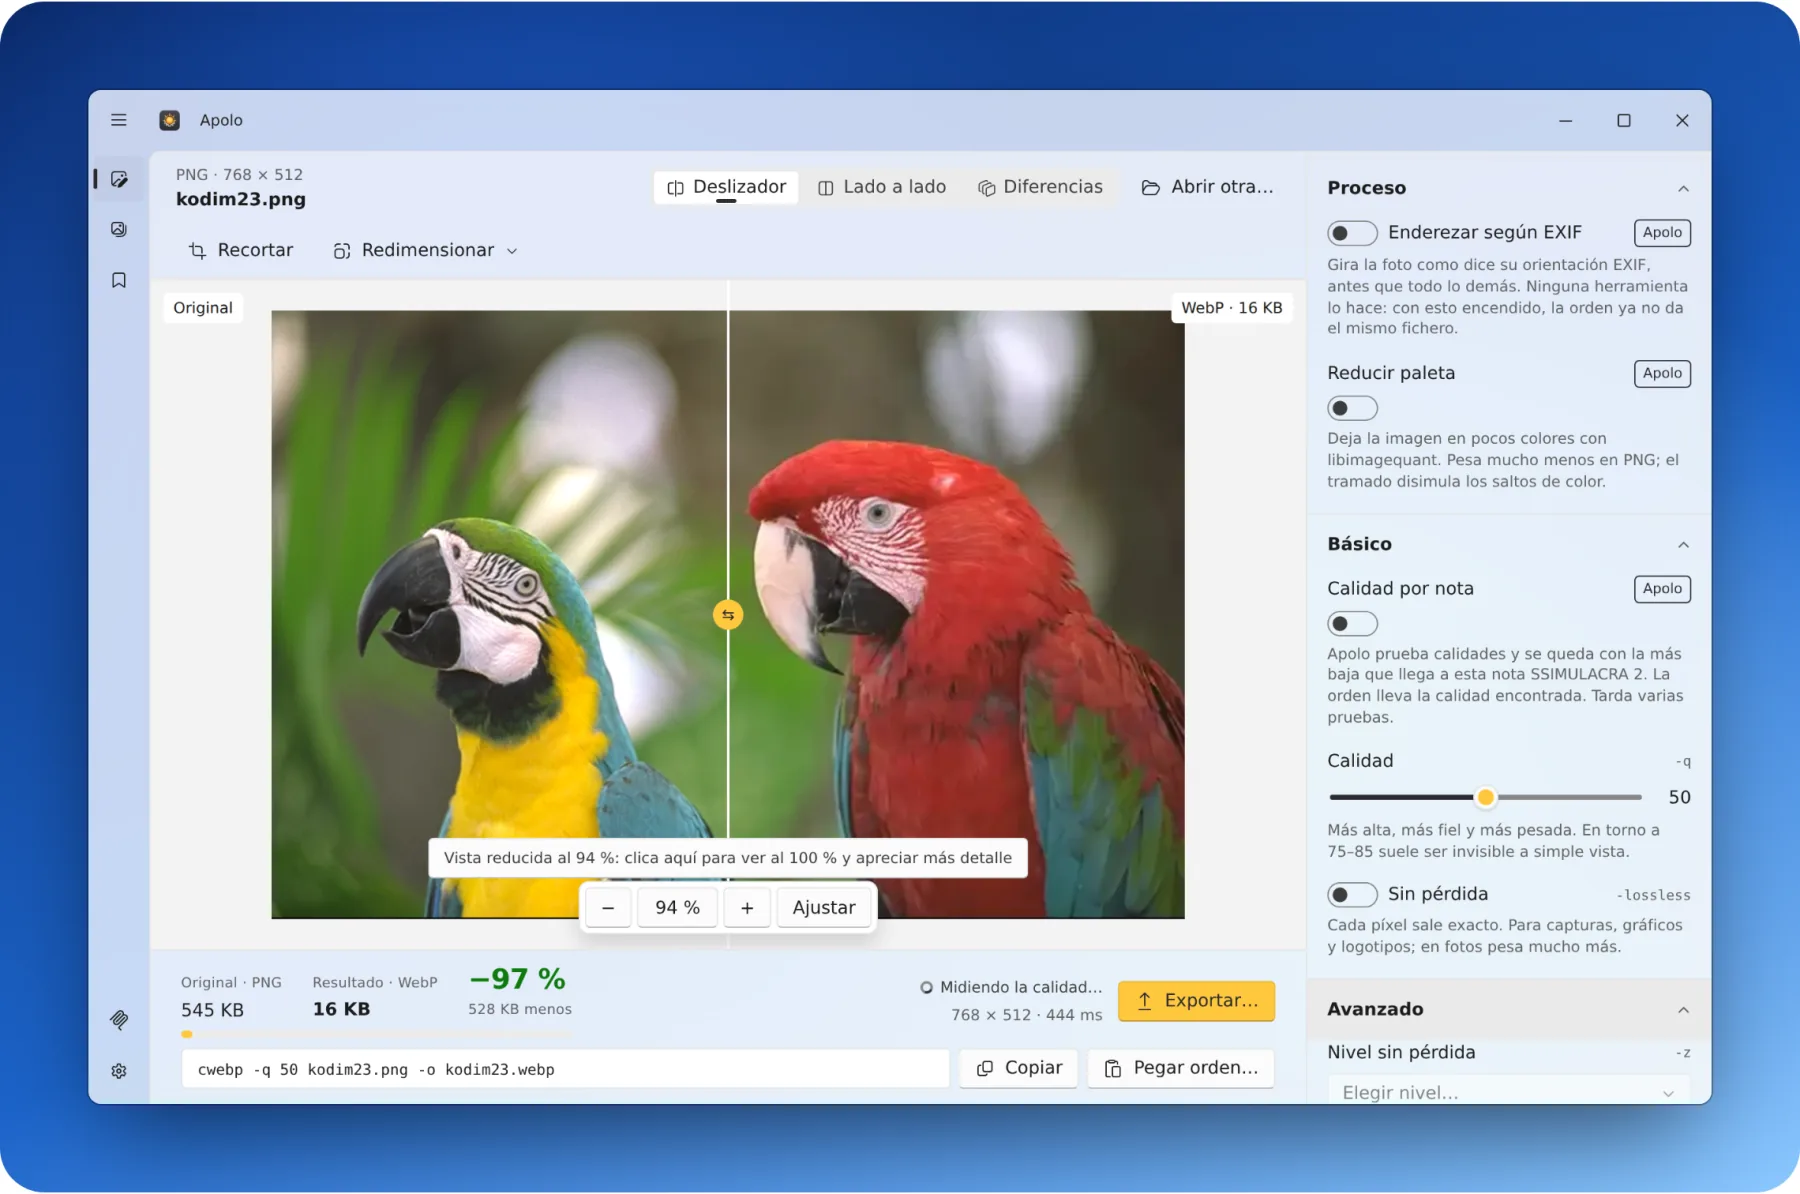Click the Exportar… button
This screenshot has width=1800, height=1194.
(1196, 1001)
